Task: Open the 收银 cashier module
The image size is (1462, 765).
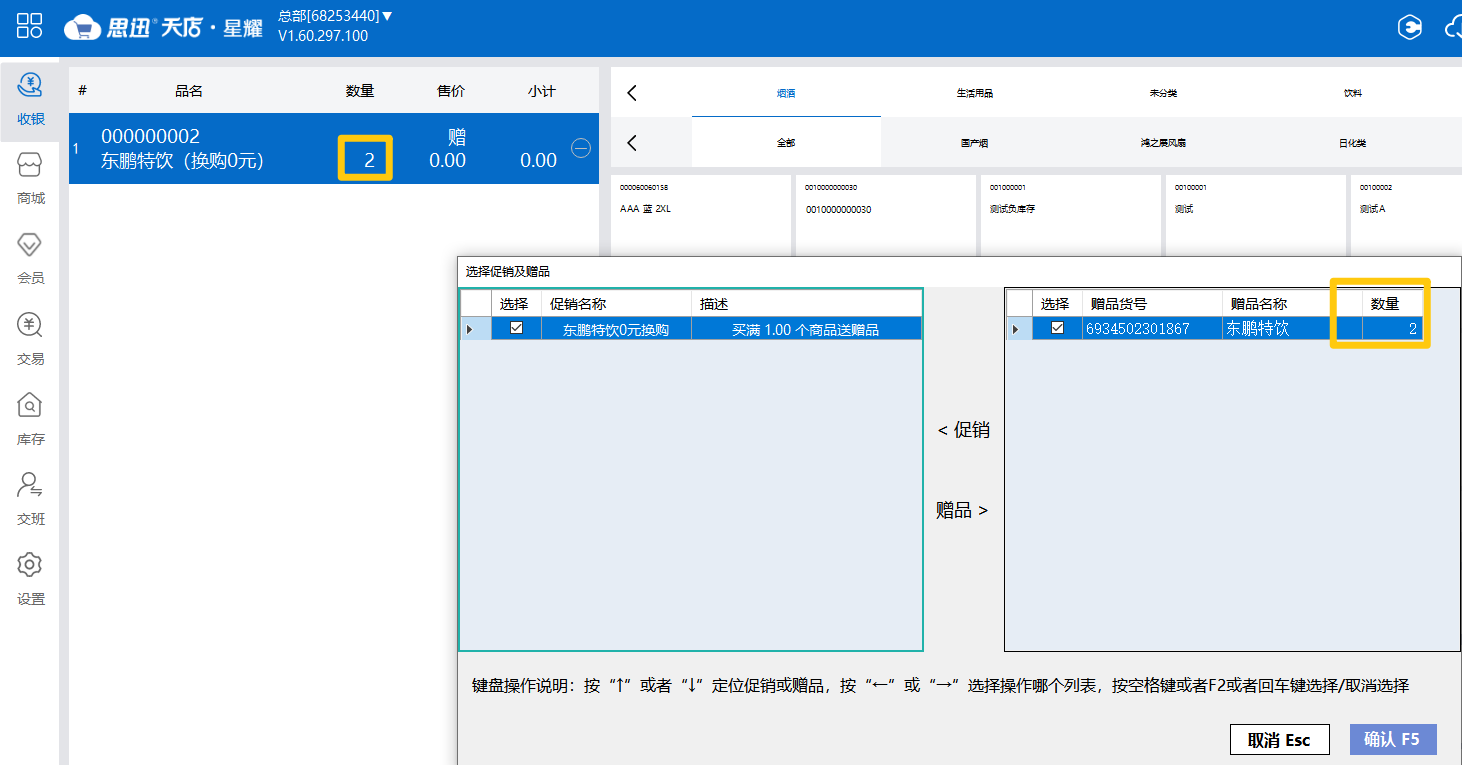Action: 30,99
